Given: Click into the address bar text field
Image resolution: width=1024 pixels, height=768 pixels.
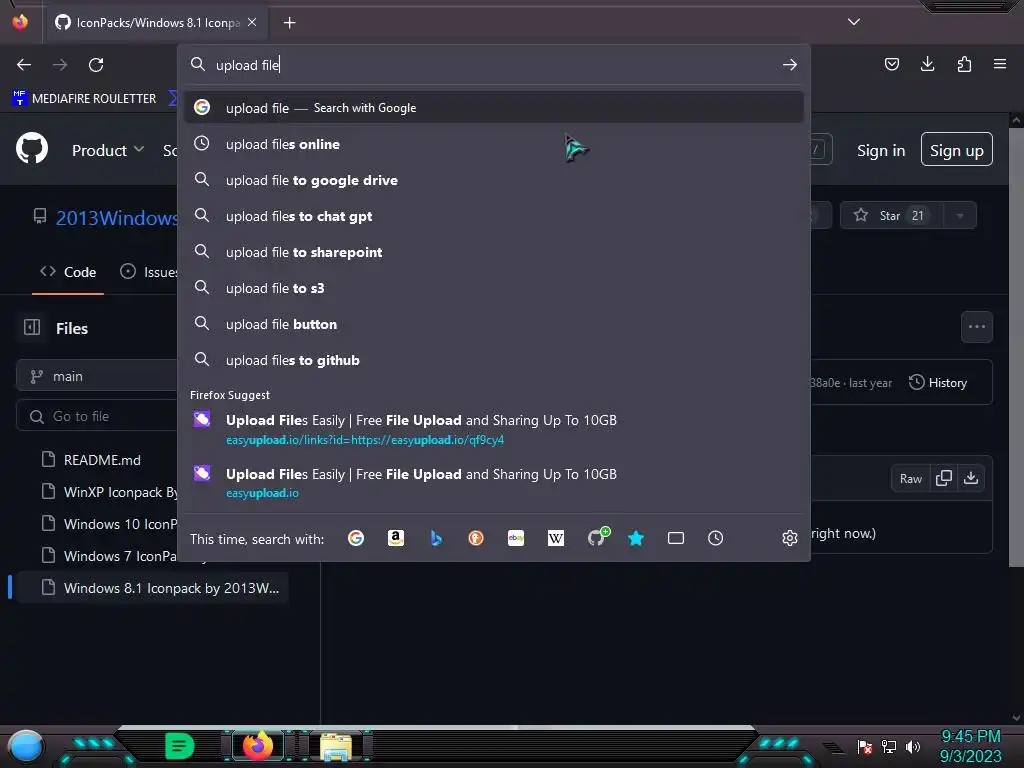Looking at the screenshot, I should 496,65.
